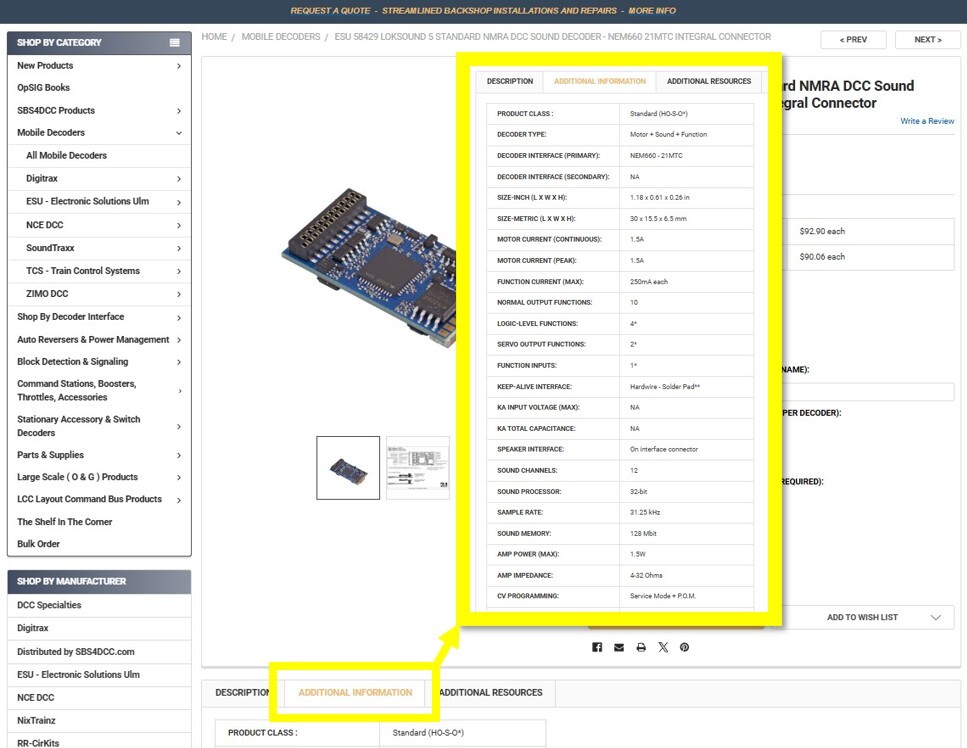Image resolution: width=967 pixels, height=748 pixels.
Task: Click Write a Review link
Action: [x=927, y=121]
